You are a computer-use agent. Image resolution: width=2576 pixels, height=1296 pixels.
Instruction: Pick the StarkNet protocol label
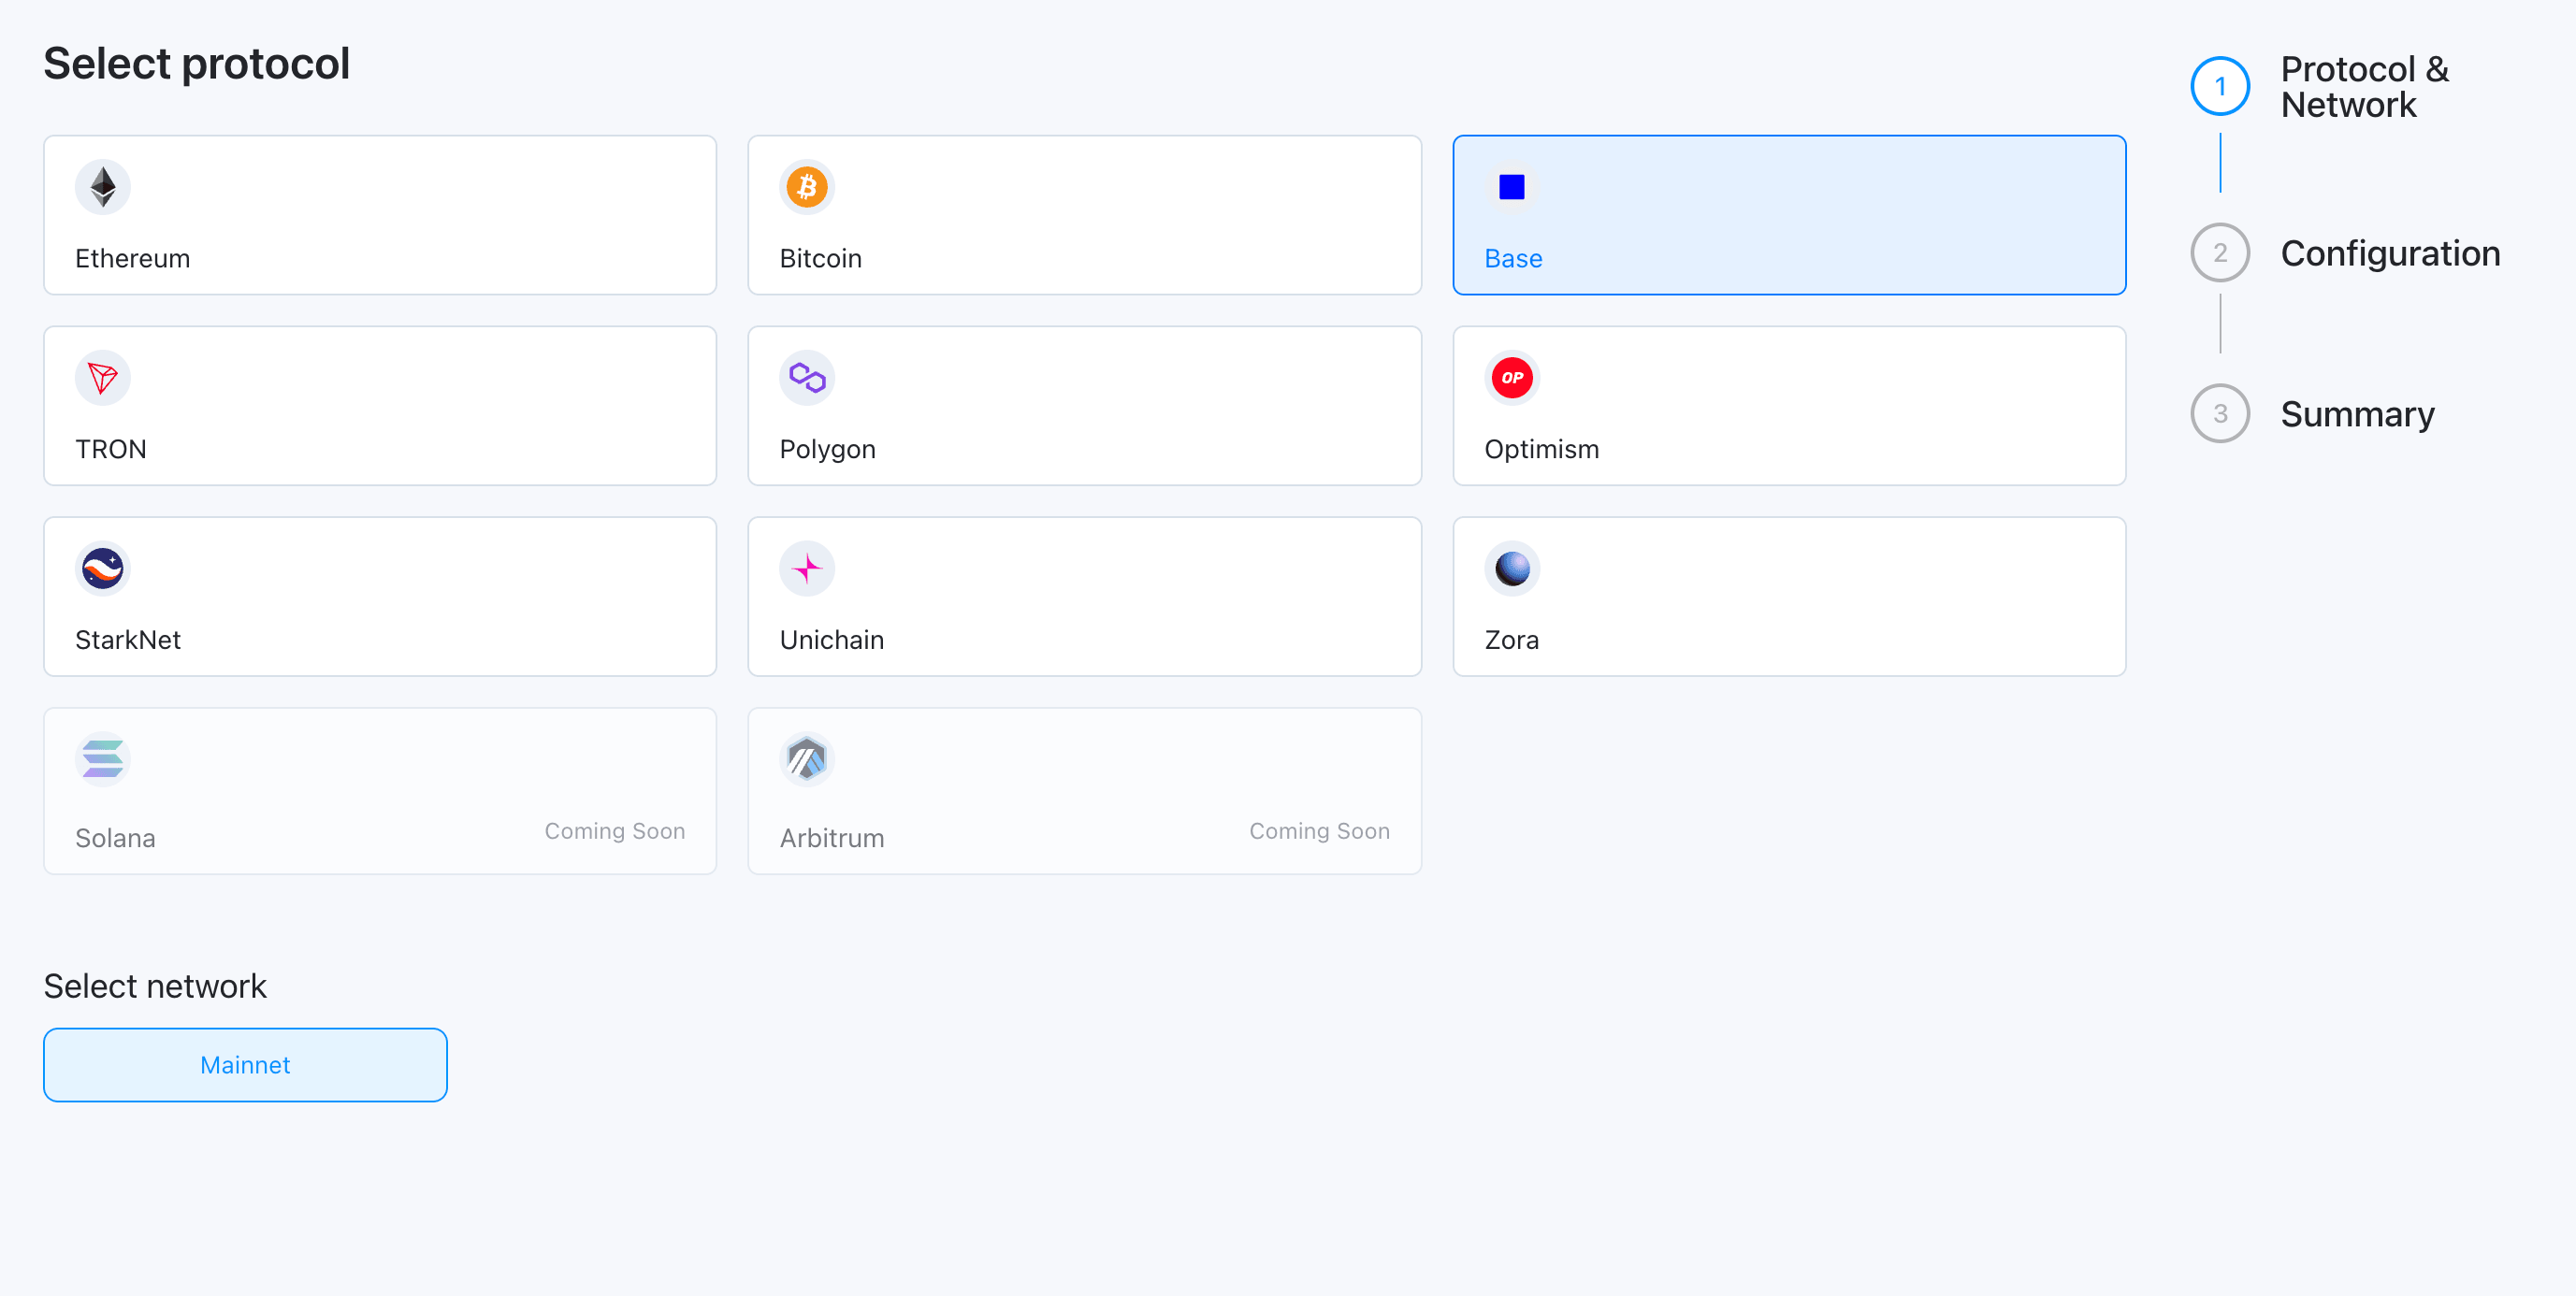(x=128, y=640)
